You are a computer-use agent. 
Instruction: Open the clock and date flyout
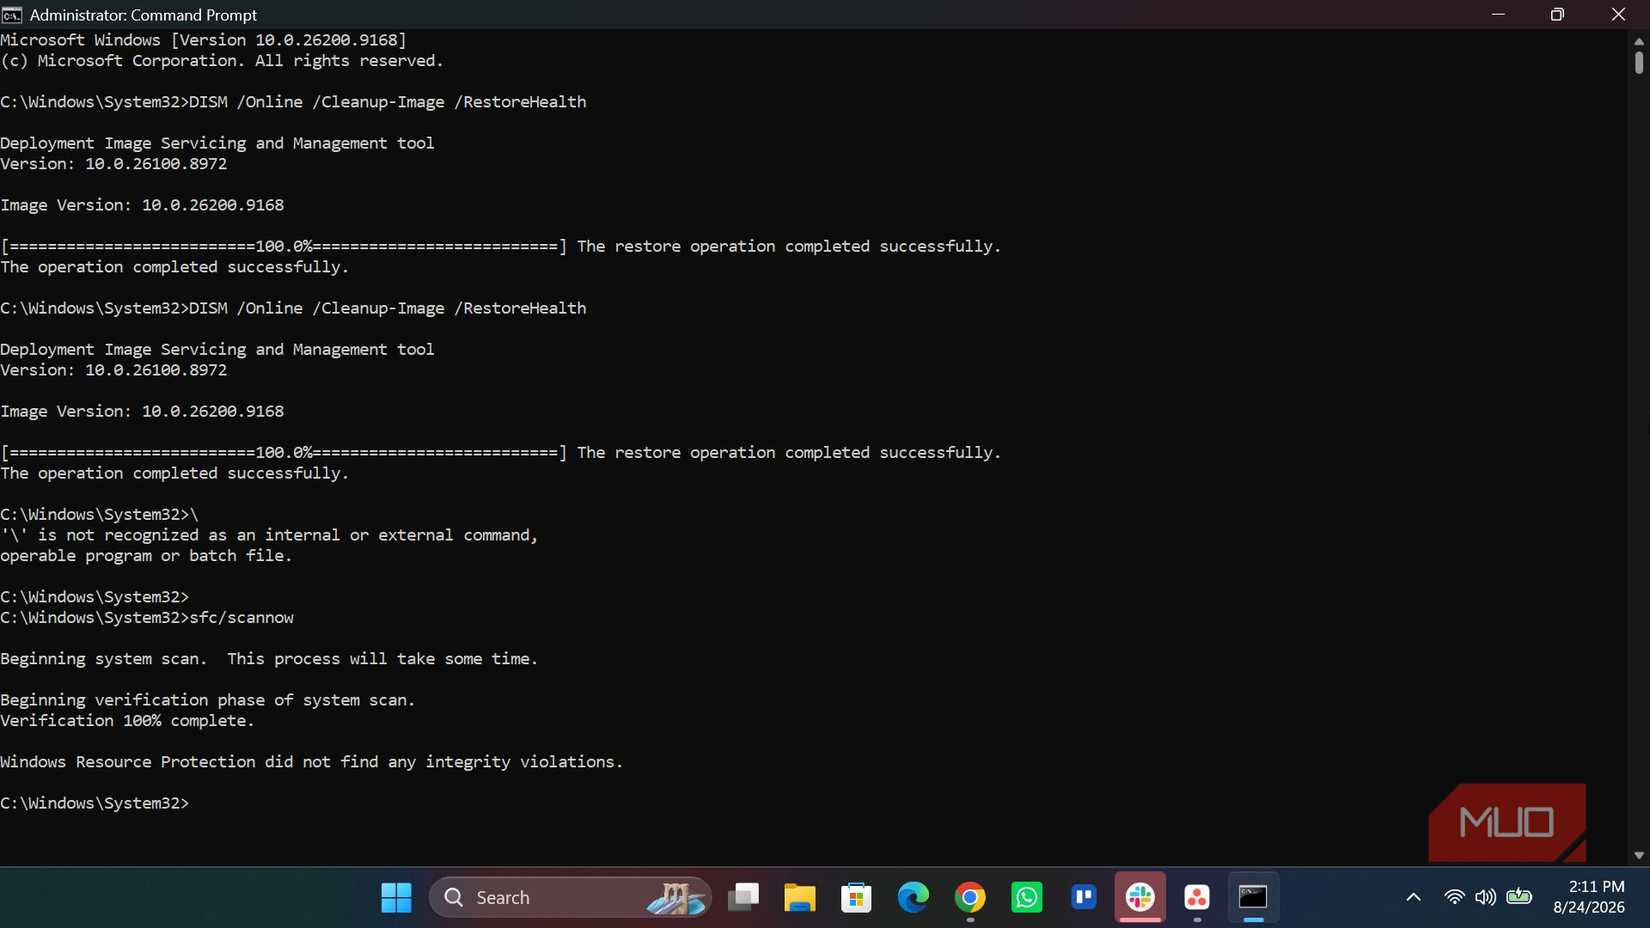point(1589,897)
